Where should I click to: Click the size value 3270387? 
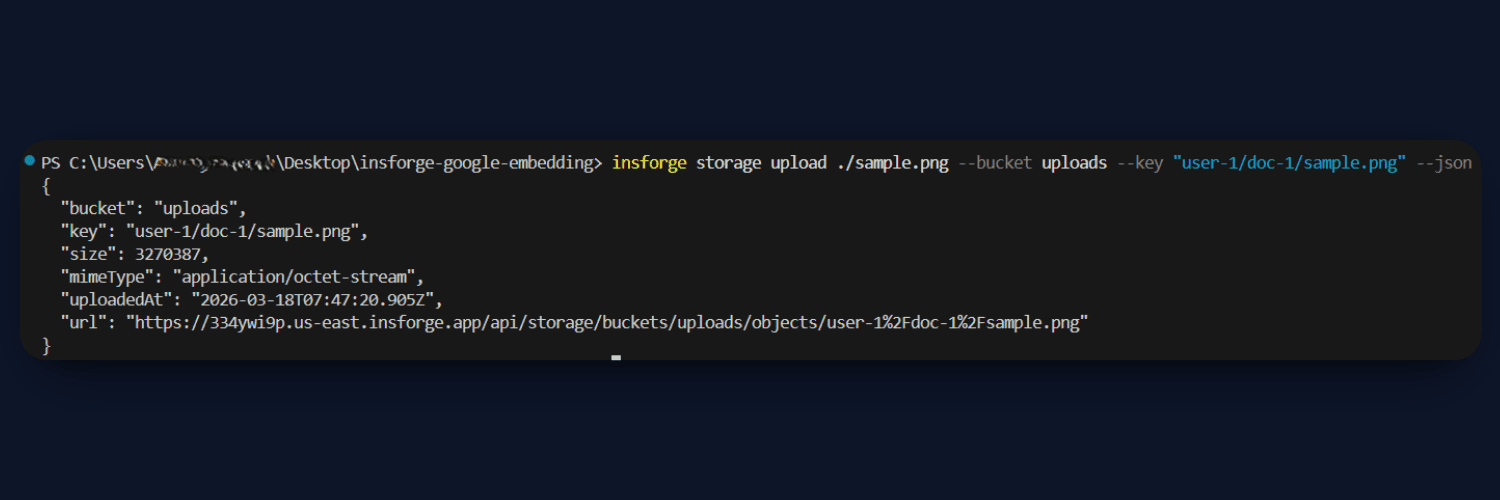(171, 254)
